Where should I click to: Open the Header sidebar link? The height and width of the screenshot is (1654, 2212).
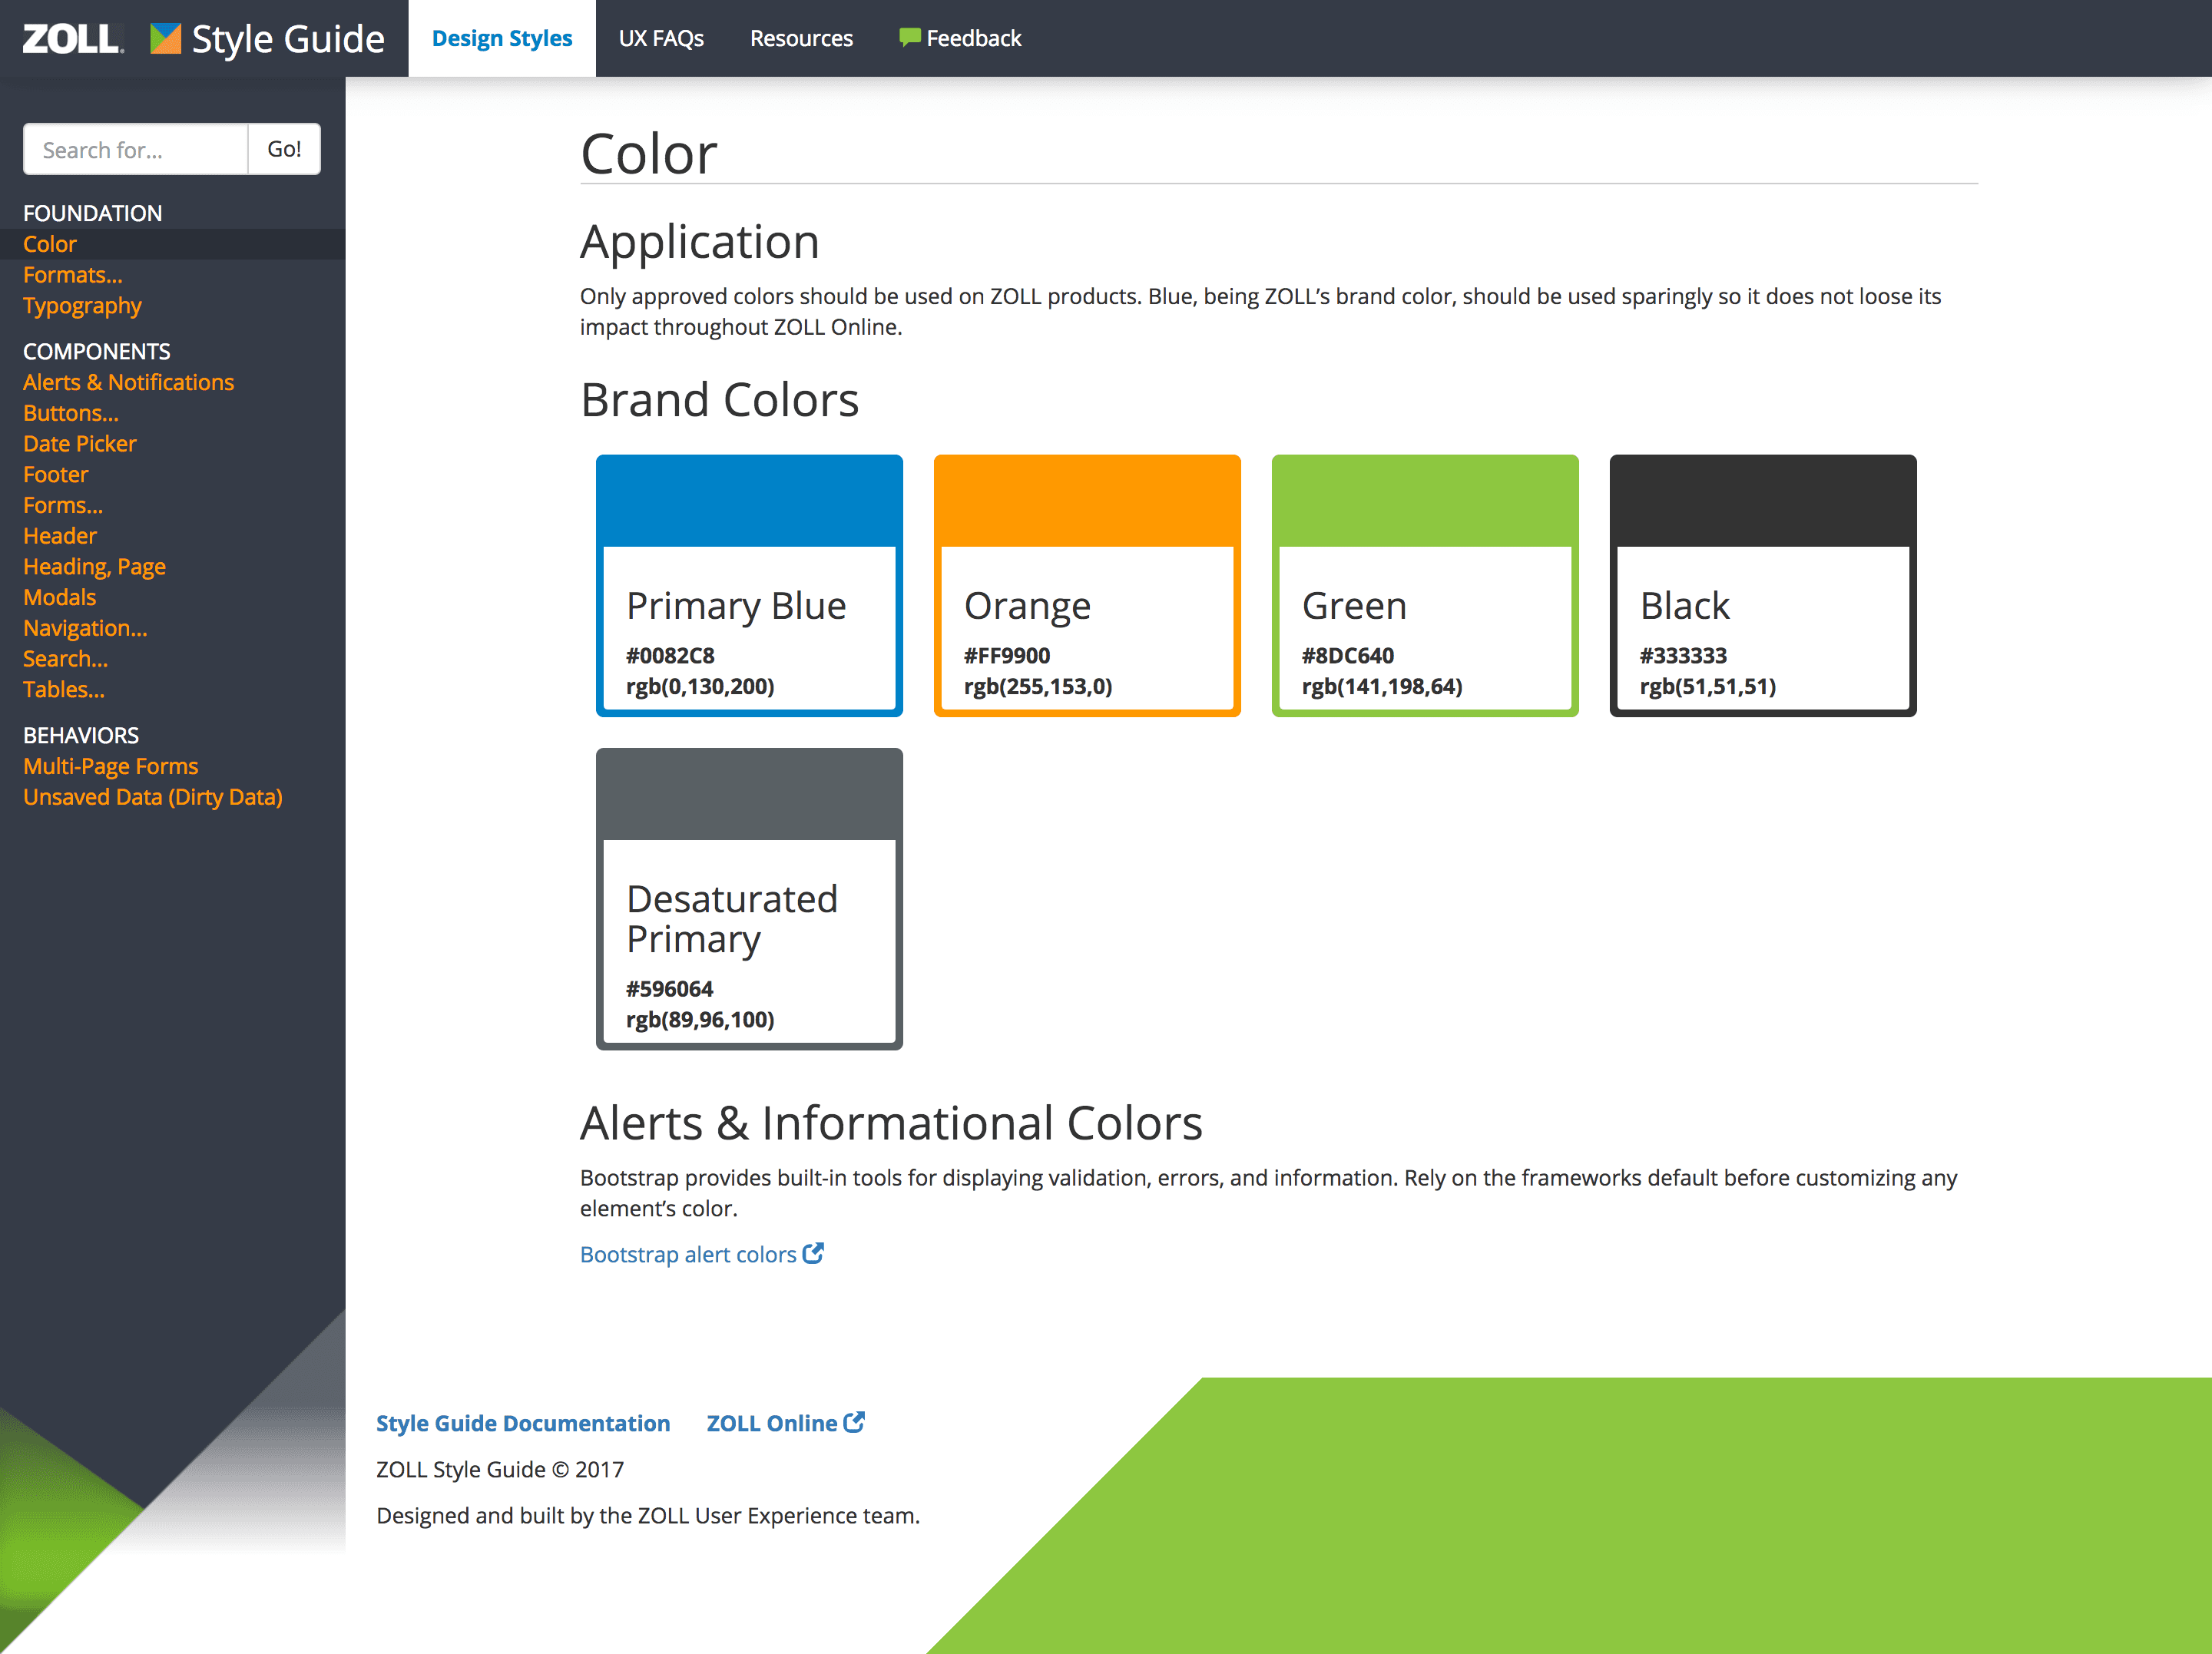(60, 536)
